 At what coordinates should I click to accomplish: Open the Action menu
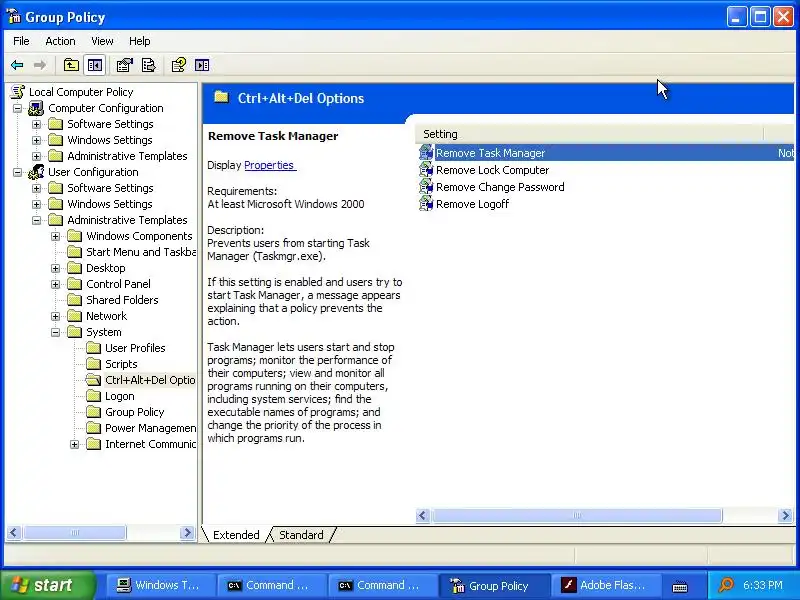point(60,41)
